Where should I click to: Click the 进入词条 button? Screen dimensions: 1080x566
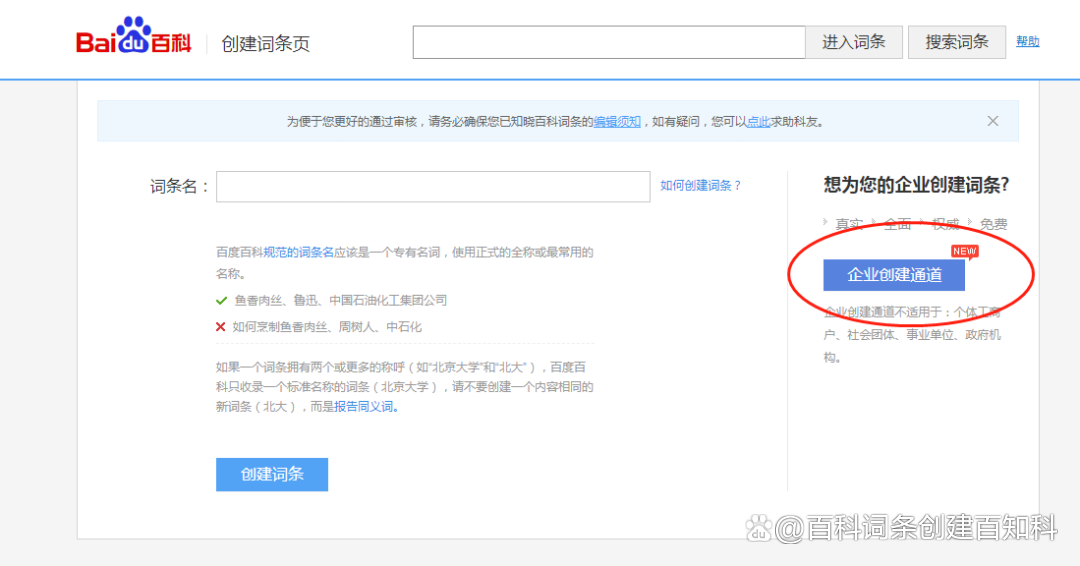coord(854,42)
